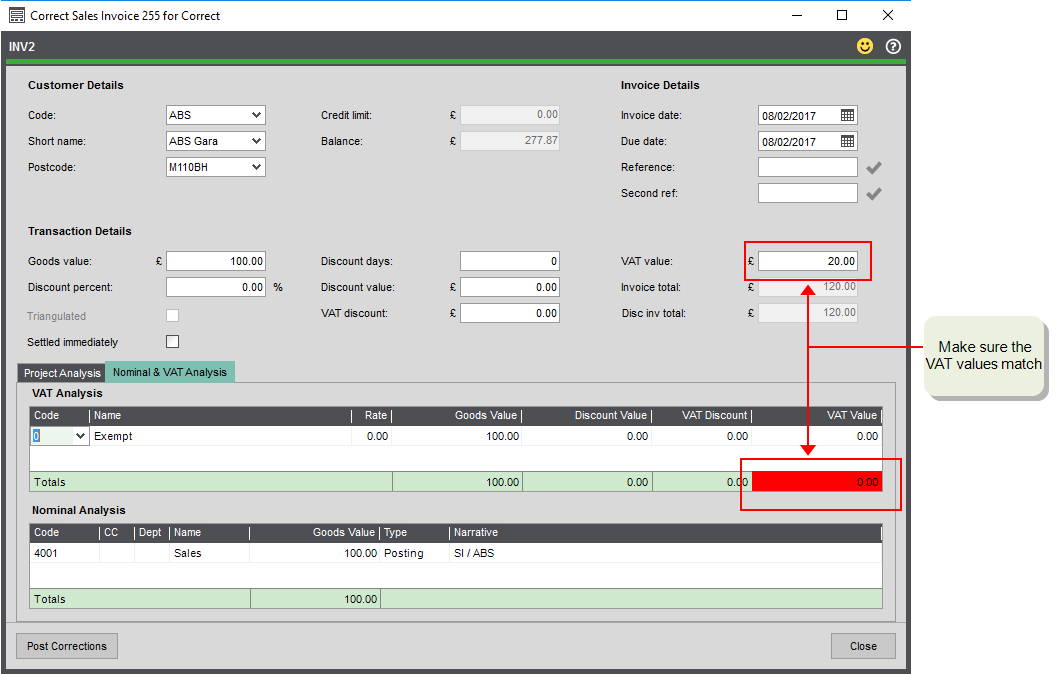Open the VAT code dropdown in VAT Analysis
This screenshot has height=674, width=1062.
(80, 436)
